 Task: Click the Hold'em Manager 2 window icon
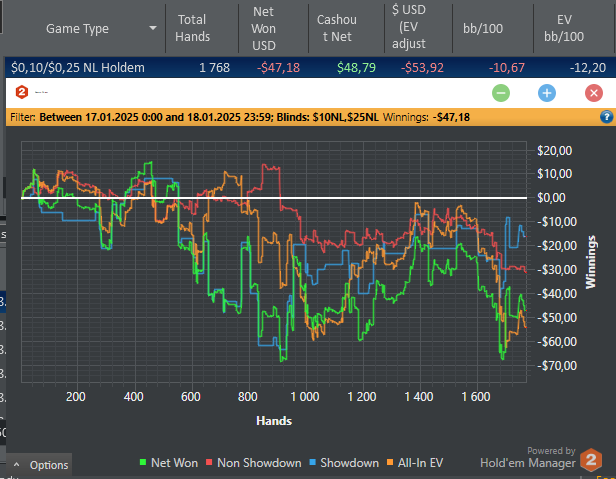[x=22, y=92]
